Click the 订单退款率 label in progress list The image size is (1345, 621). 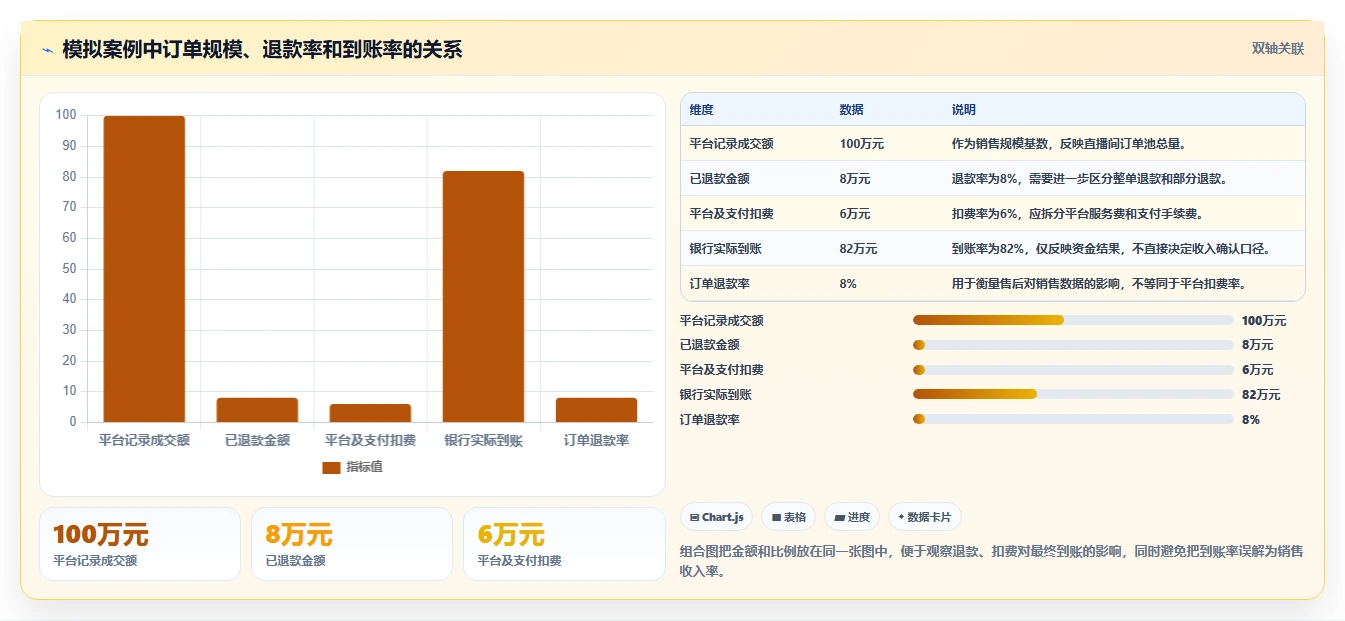pyautogui.click(x=710, y=420)
